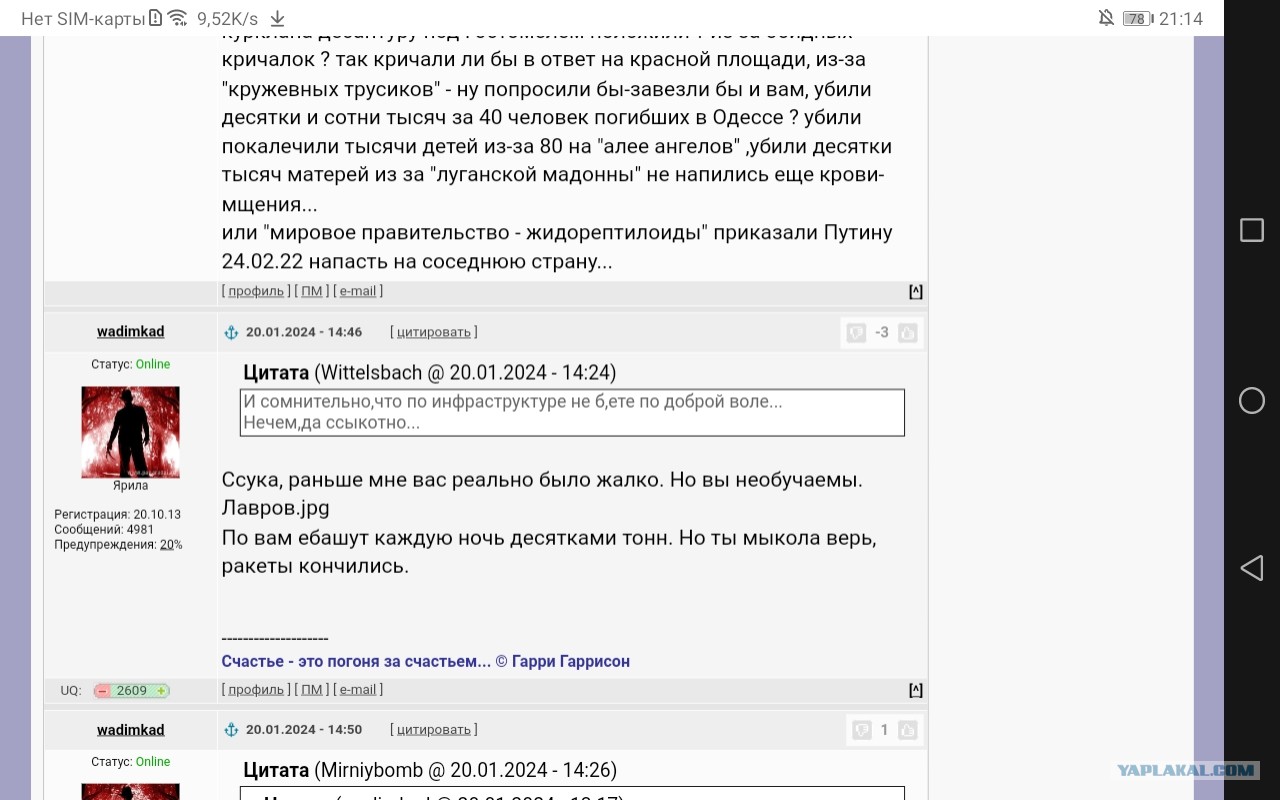Click the '1' rating of the 14:50 post
1280x800 pixels.
coord(884,730)
